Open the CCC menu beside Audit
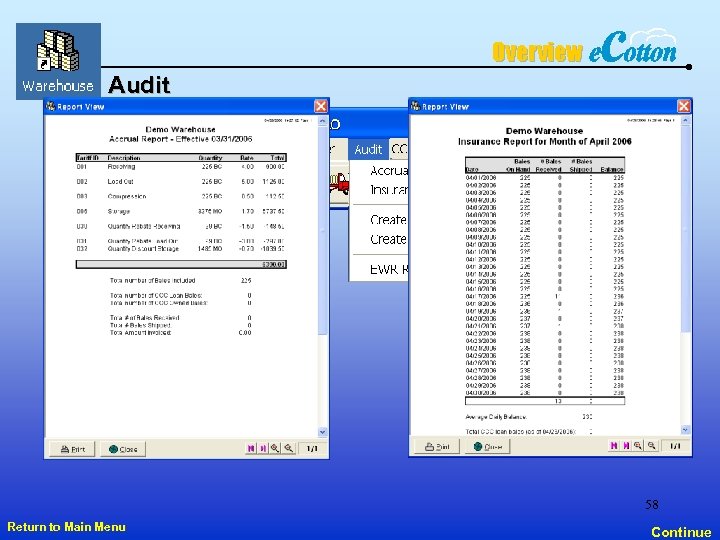This screenshot has height=540, width=720. tap(399, 149)
